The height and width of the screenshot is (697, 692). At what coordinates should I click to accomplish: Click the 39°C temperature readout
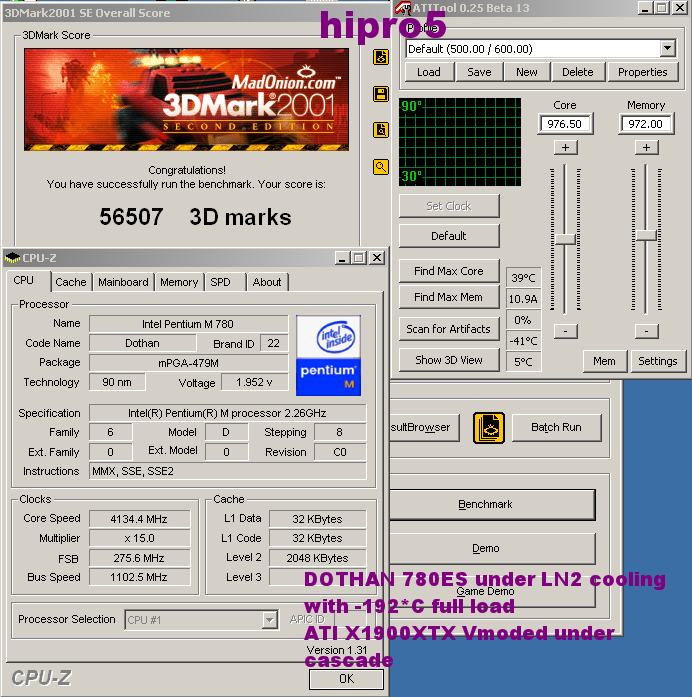click(x=524, y=278)
